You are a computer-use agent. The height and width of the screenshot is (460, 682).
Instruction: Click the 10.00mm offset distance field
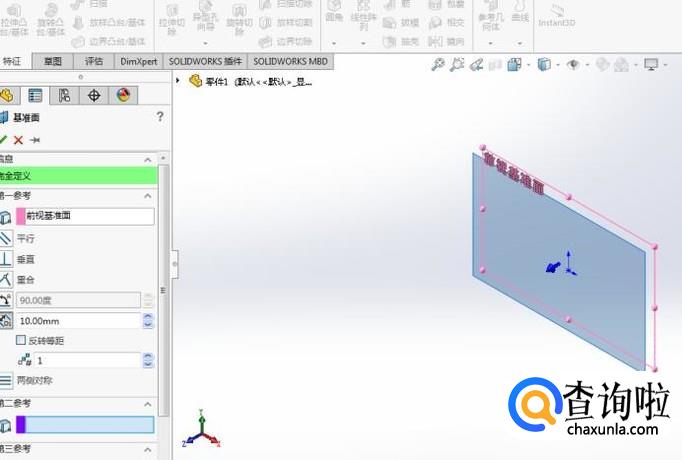[x=78, y=321]
